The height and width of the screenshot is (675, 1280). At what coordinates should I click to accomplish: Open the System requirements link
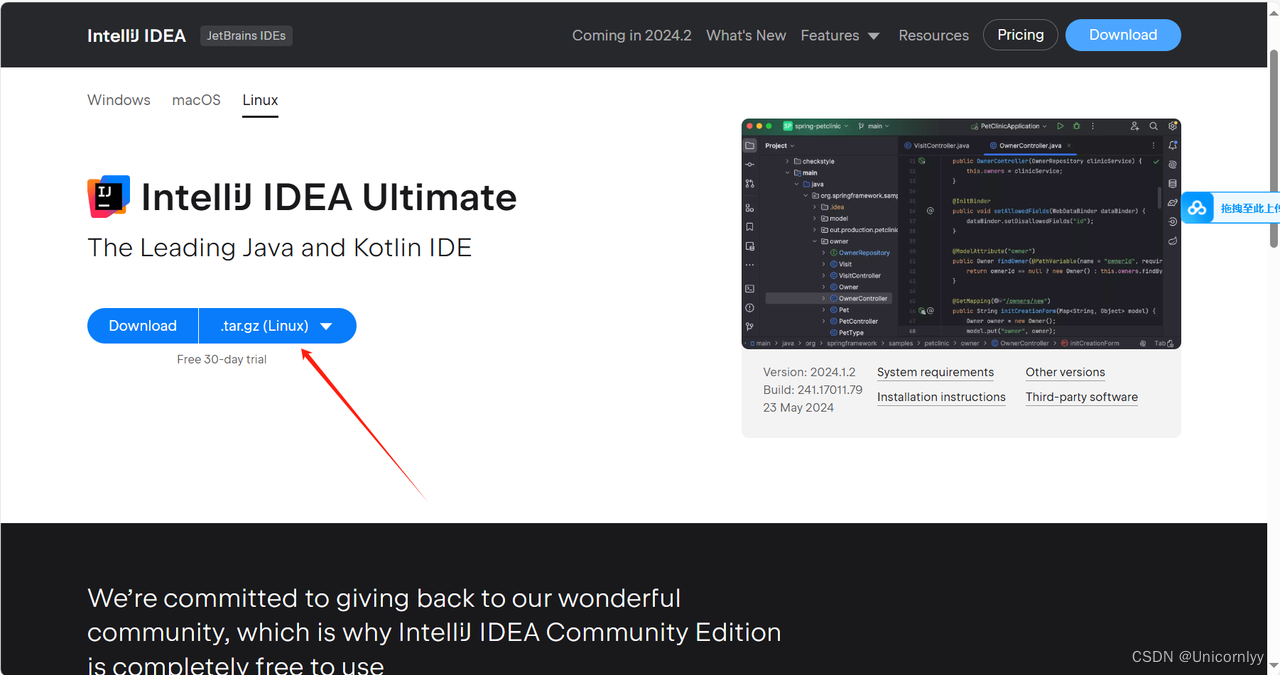pos(935,372)
